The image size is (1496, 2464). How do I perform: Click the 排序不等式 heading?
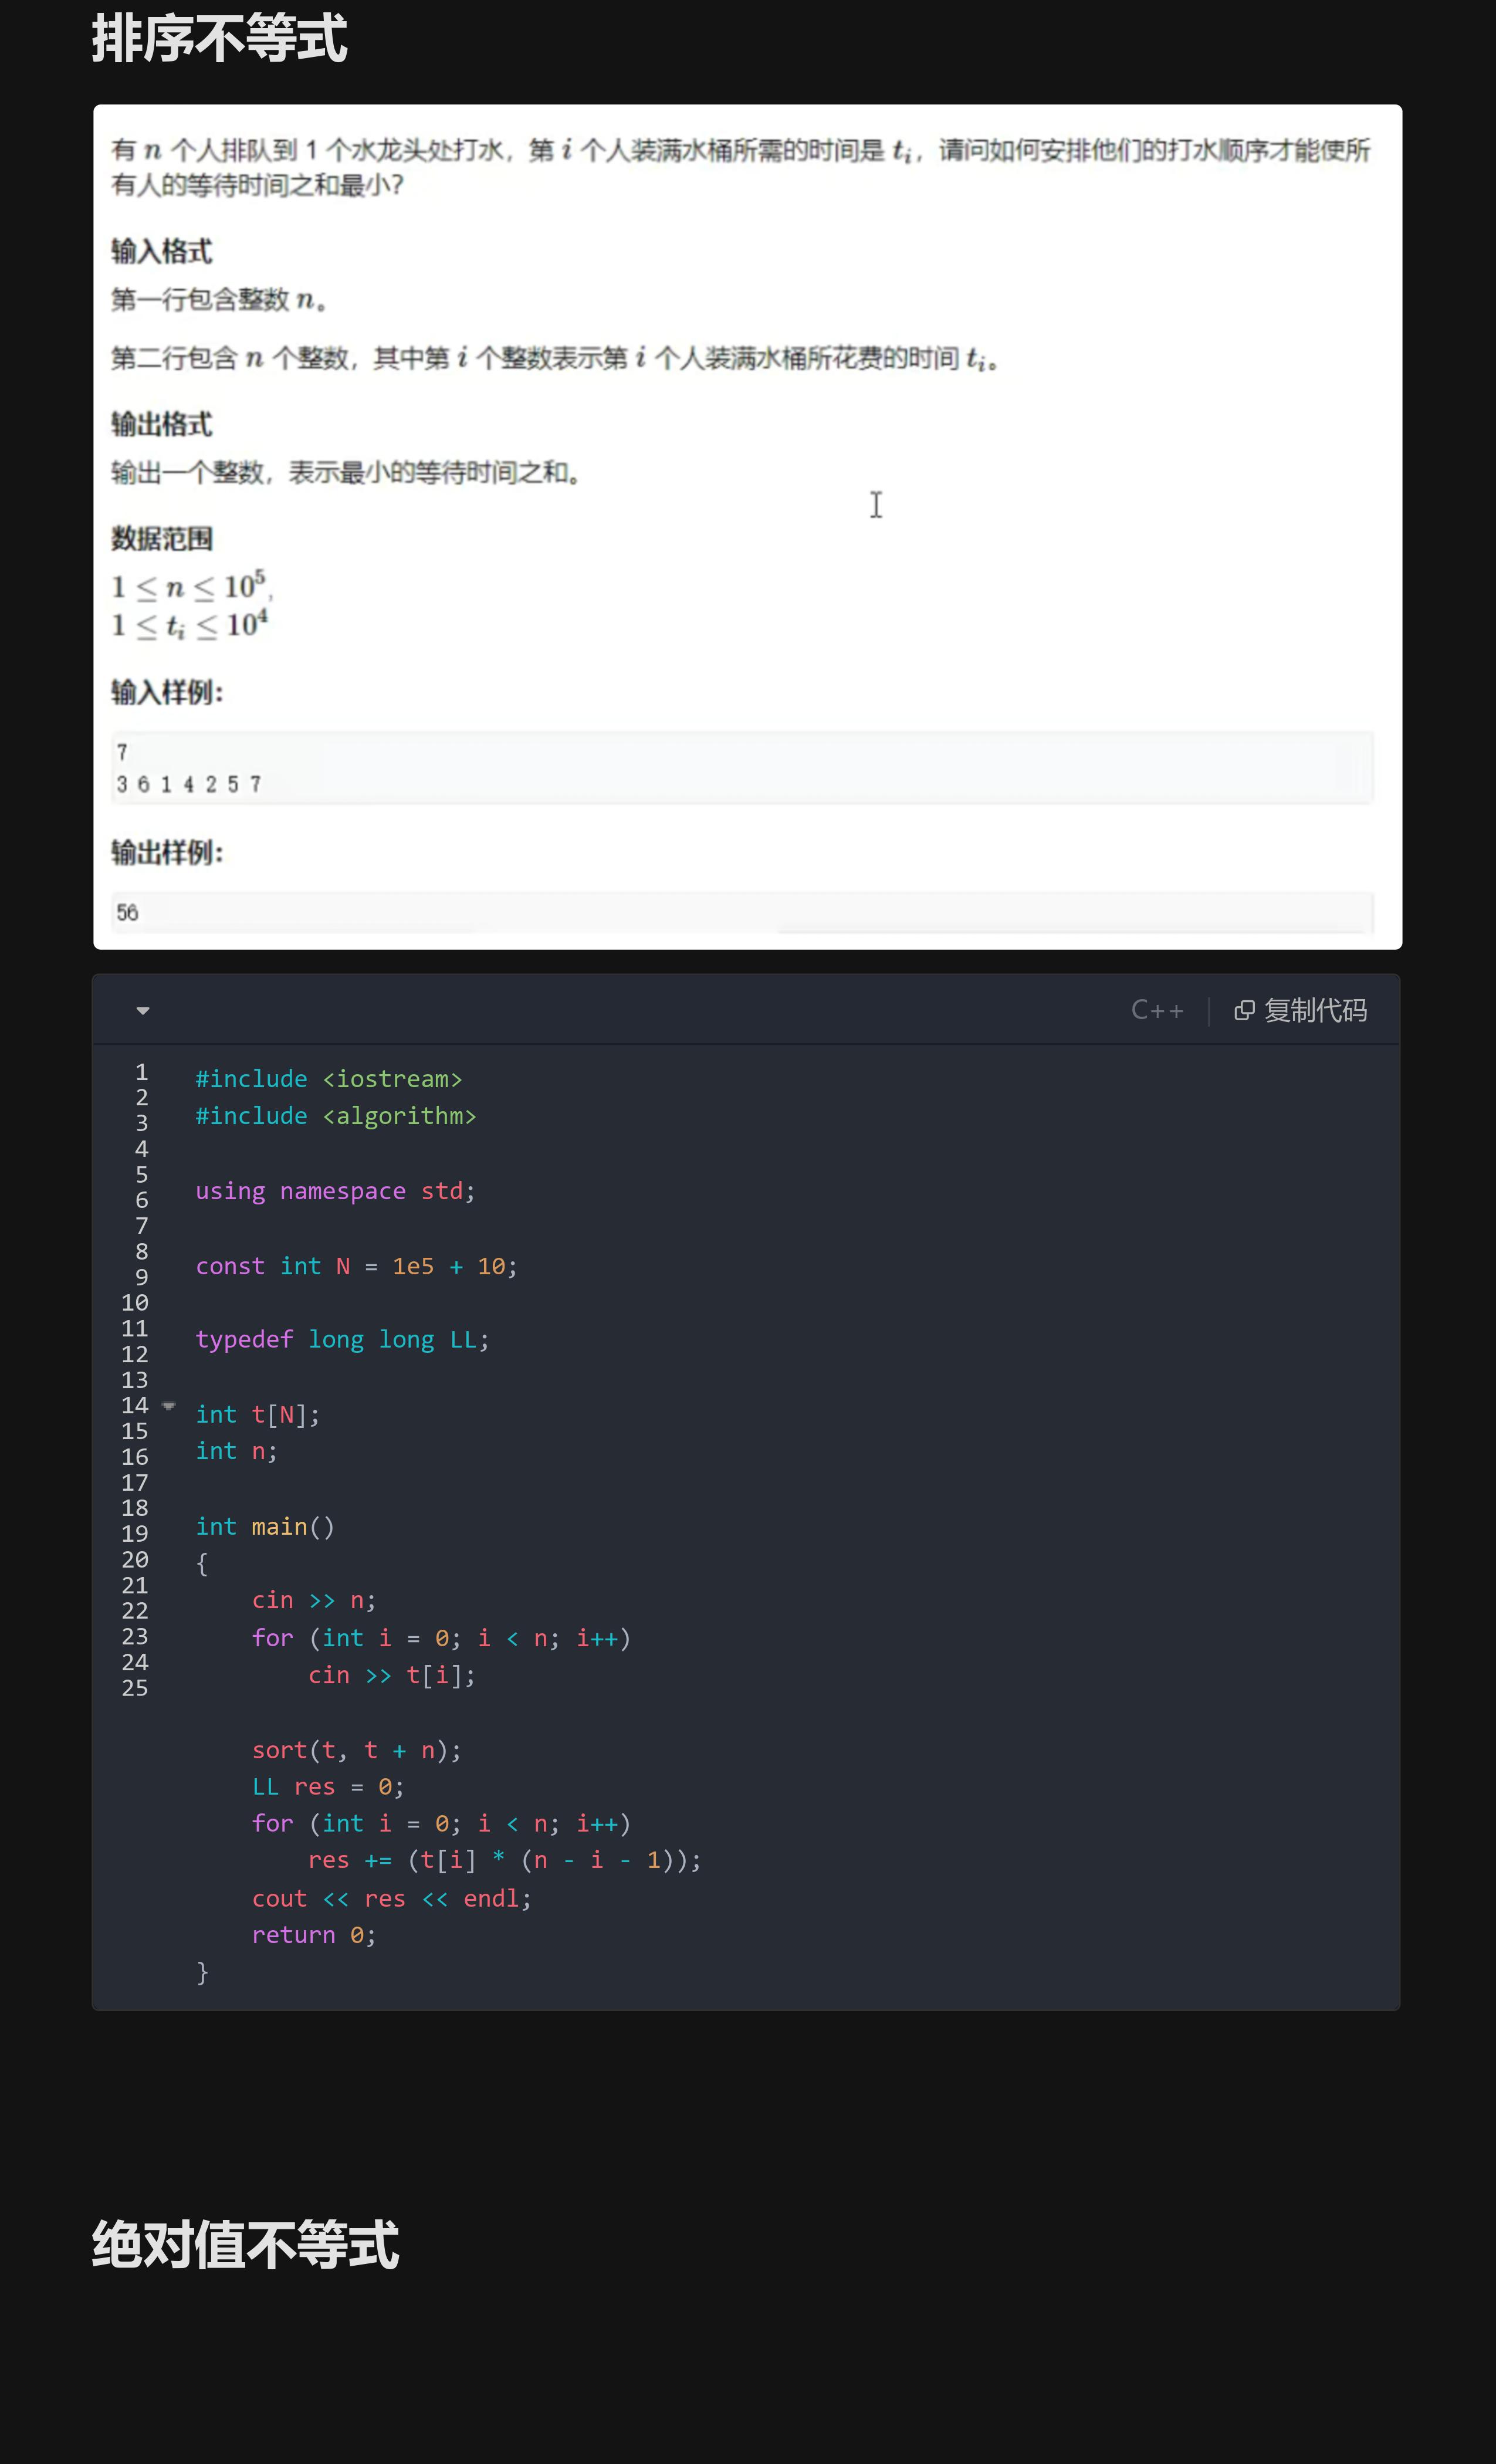(219, 39)
